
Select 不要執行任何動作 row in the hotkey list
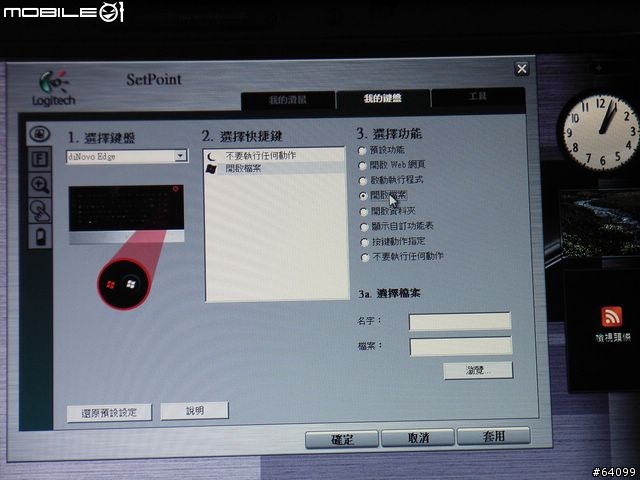tap(275, 156)
